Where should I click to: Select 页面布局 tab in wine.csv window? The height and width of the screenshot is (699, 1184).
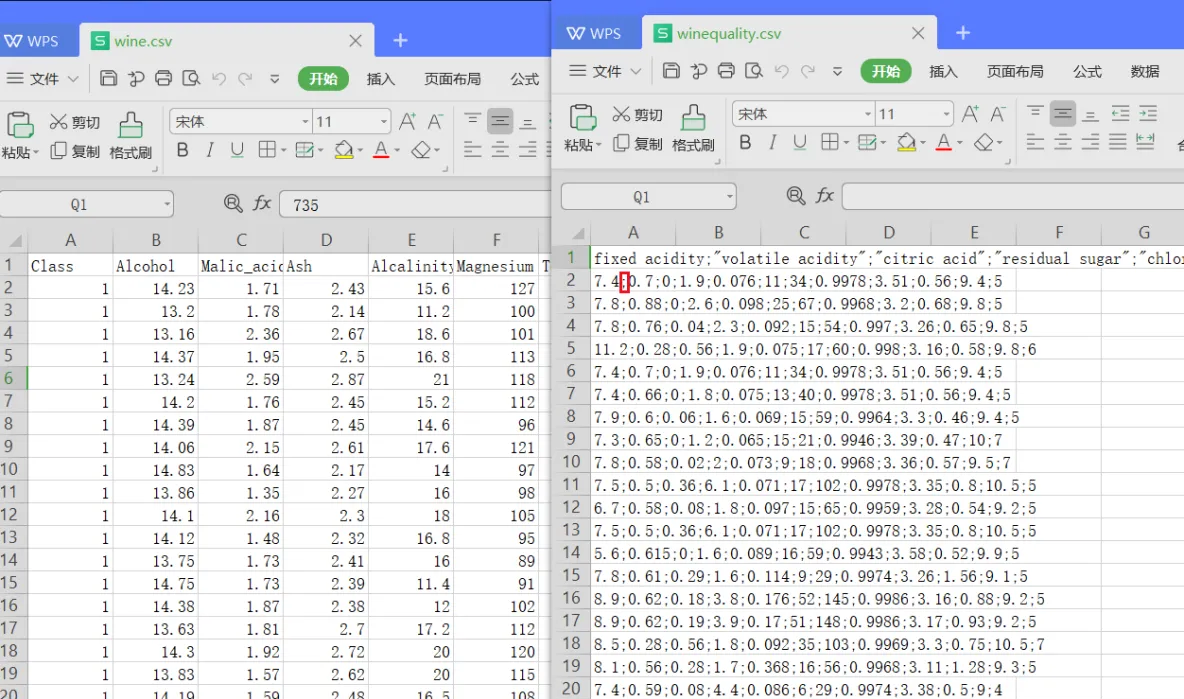tap(452, 79)
